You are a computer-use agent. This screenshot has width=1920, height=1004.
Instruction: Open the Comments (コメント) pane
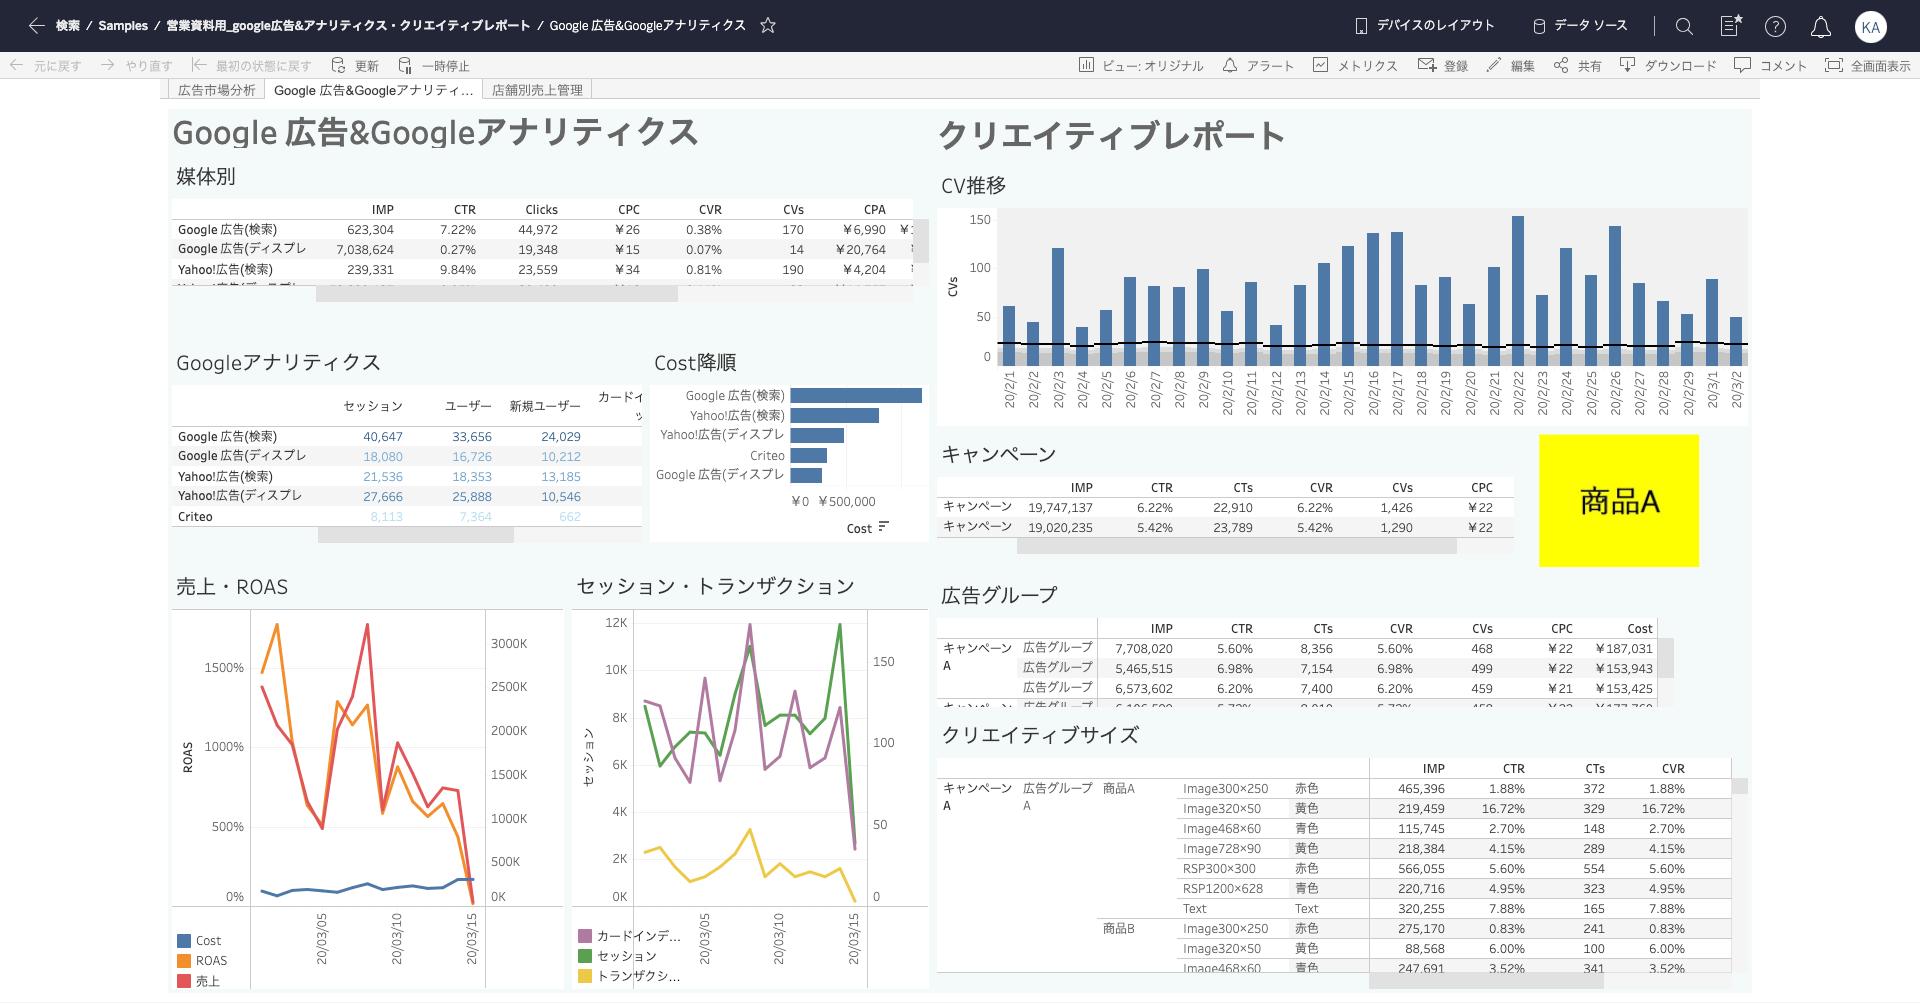point(1770,66)
